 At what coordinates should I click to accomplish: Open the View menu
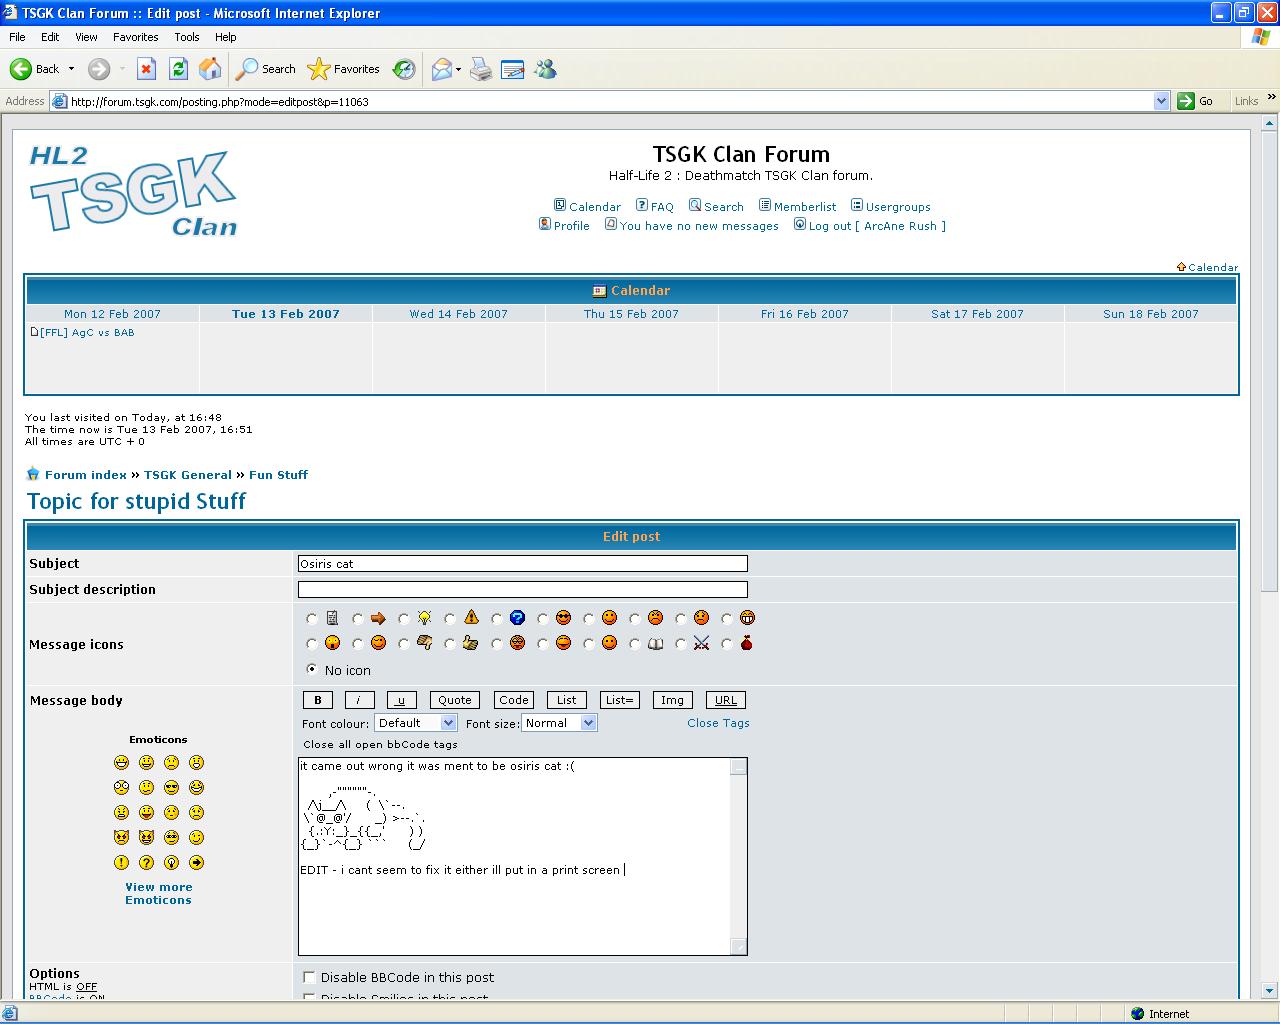point(86,37)
